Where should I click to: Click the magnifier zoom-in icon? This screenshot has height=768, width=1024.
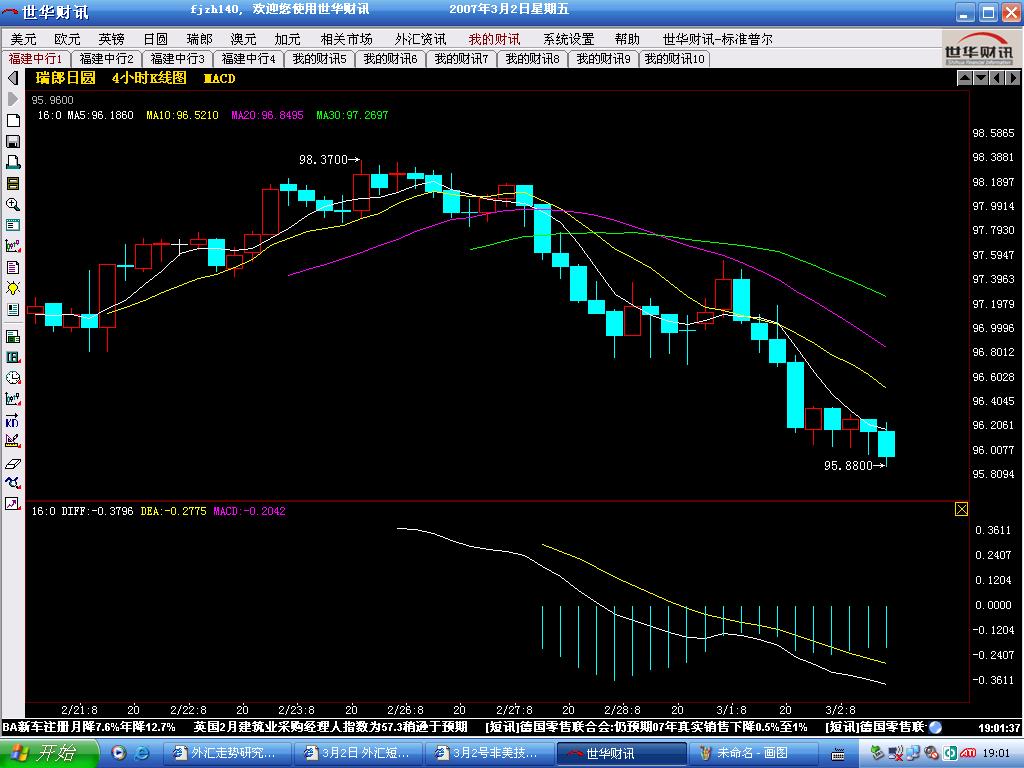12,204
